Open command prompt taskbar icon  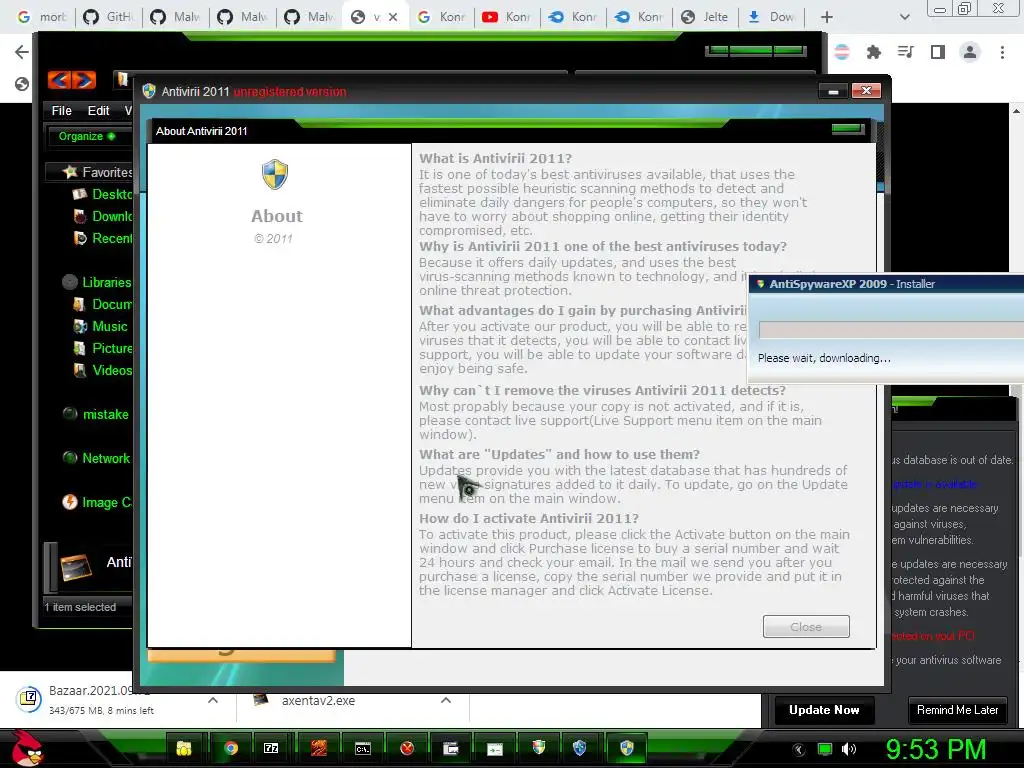click(x=362, y=749)
